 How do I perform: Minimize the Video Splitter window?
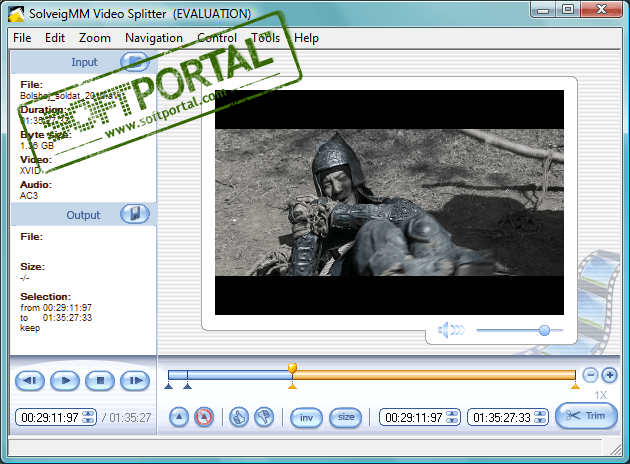click(543, 10)
